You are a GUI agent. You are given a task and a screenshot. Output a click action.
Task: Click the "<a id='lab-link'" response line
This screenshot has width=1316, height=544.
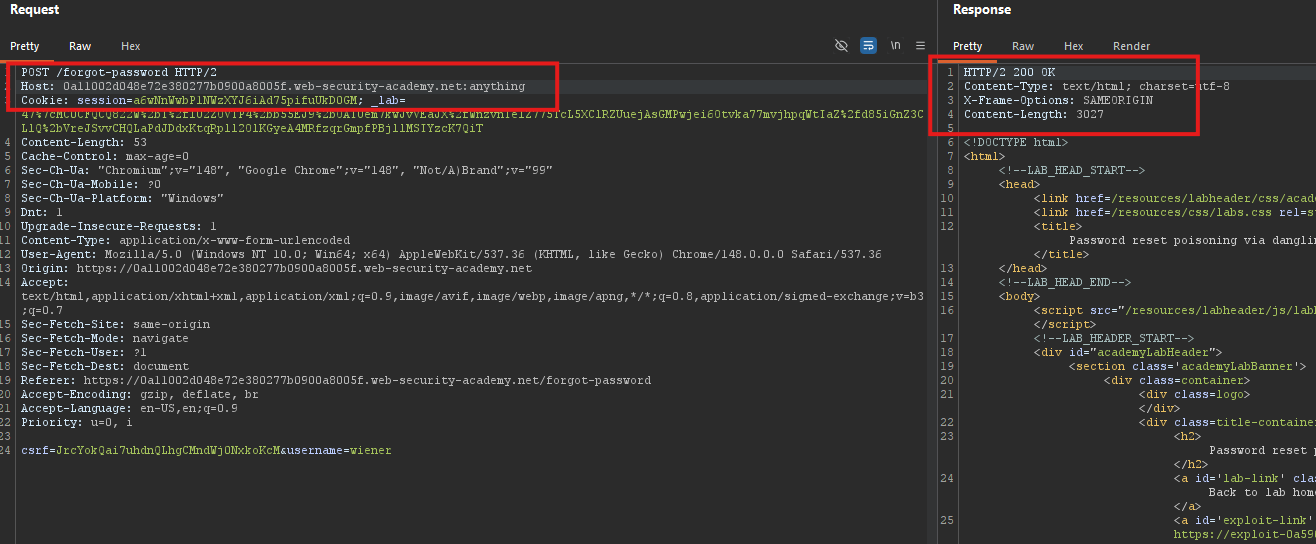[1245, 479]
